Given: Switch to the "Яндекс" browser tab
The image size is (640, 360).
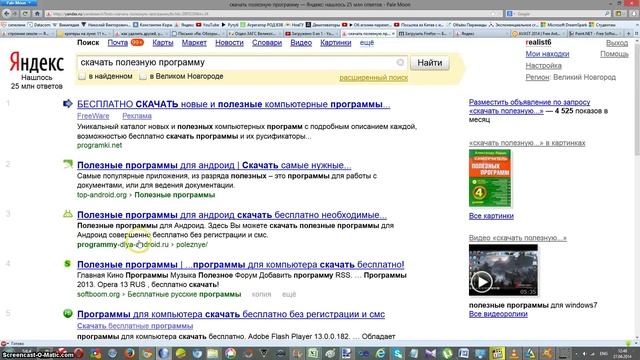Looking at the screenshot, I should point(482,33).
